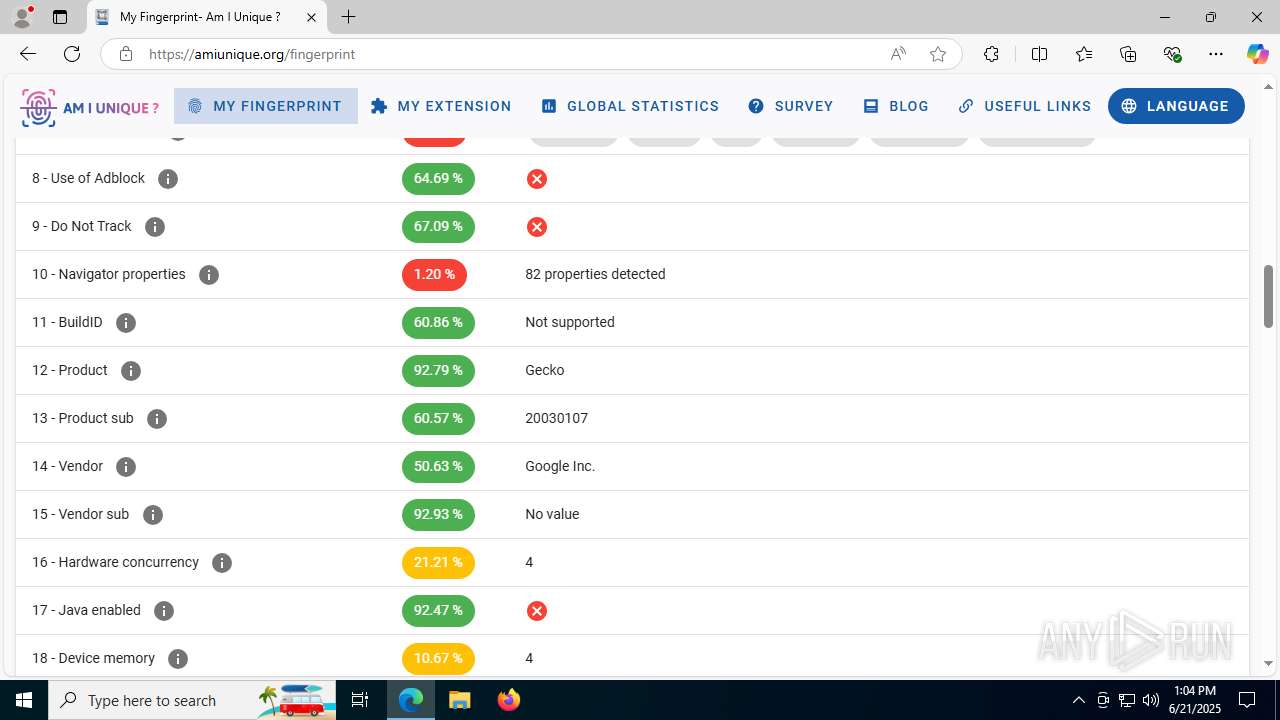Open My Fingerprint nav item

265,106
